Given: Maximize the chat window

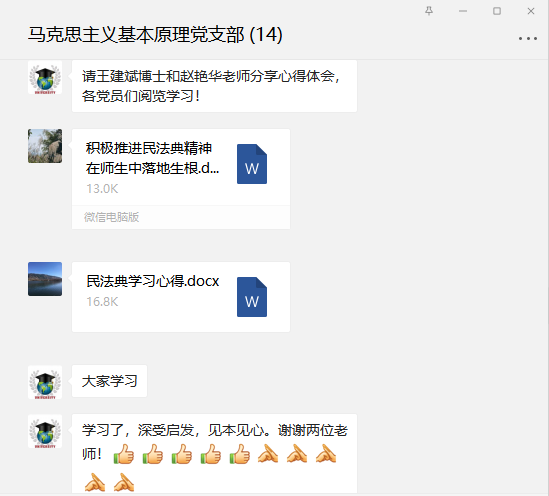Looking at the screenshot, I should 497,11.
